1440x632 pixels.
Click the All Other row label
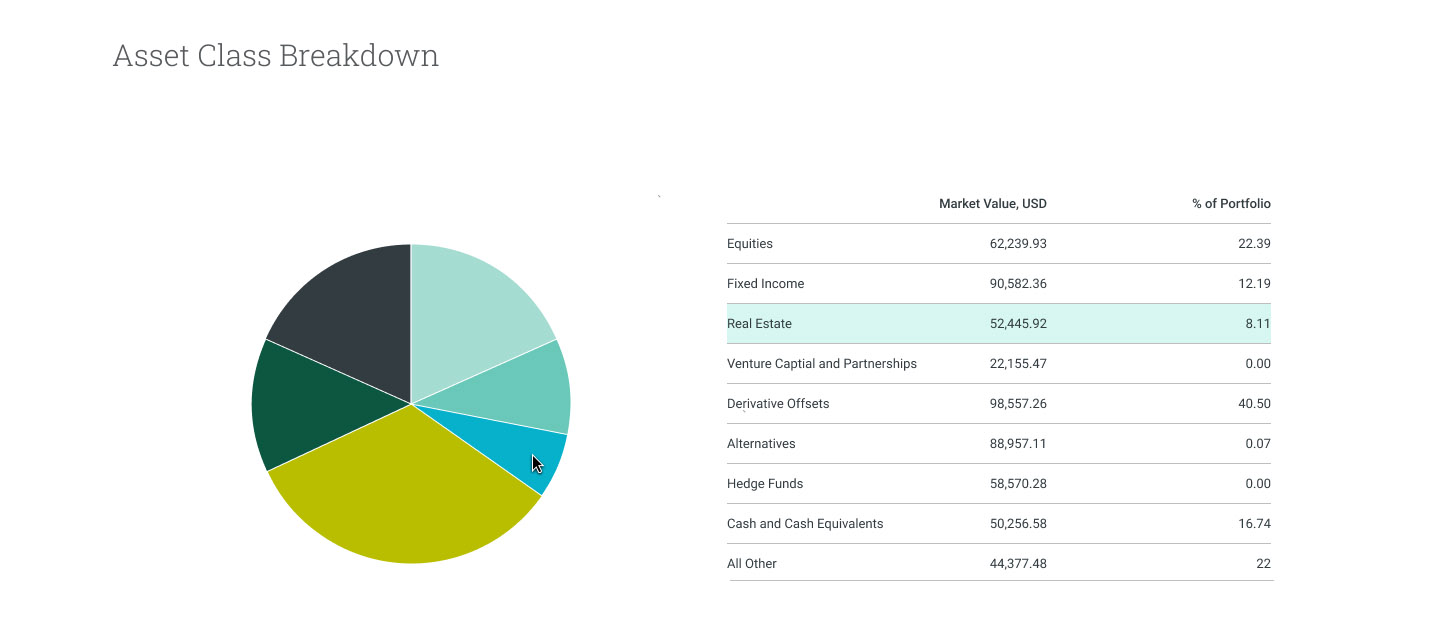coord(752,564)
